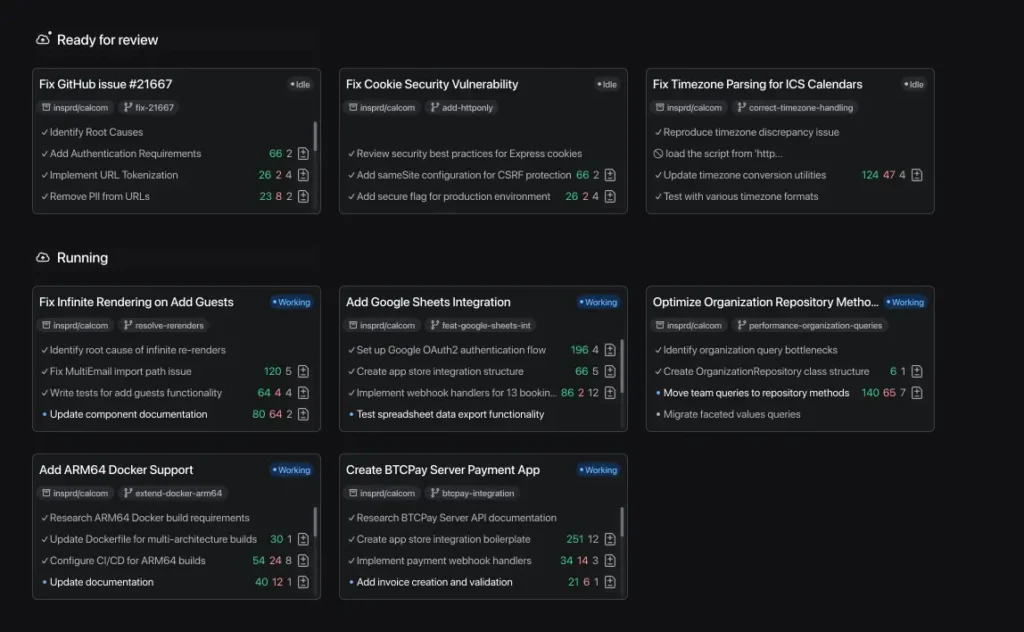1024x632 pixels.
Task: Open file diff icon for Add invoice creation and validation
Action: click(x=609, y=582)
